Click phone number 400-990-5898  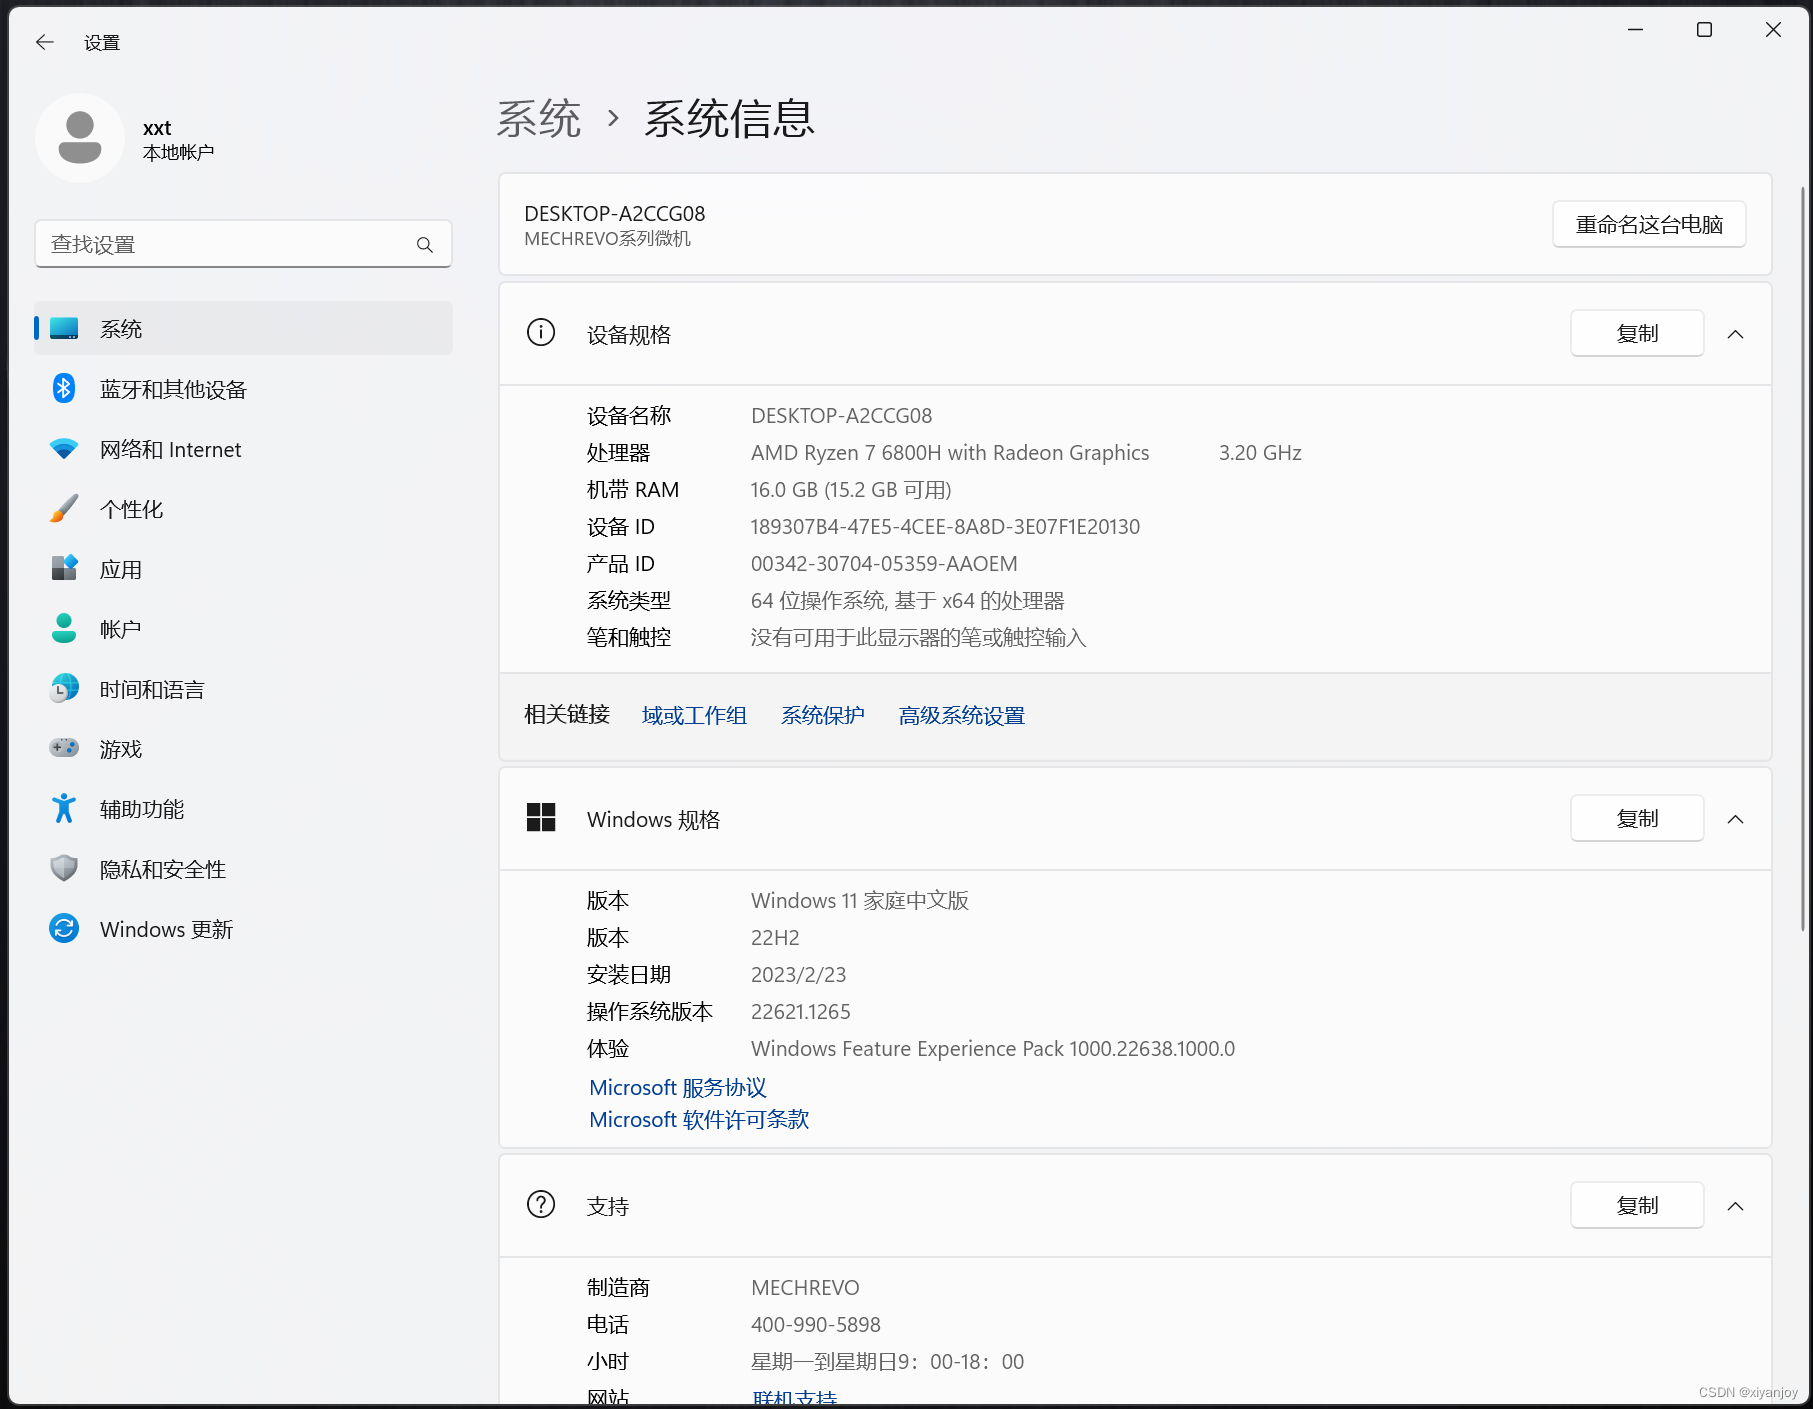pos(815,1325)
